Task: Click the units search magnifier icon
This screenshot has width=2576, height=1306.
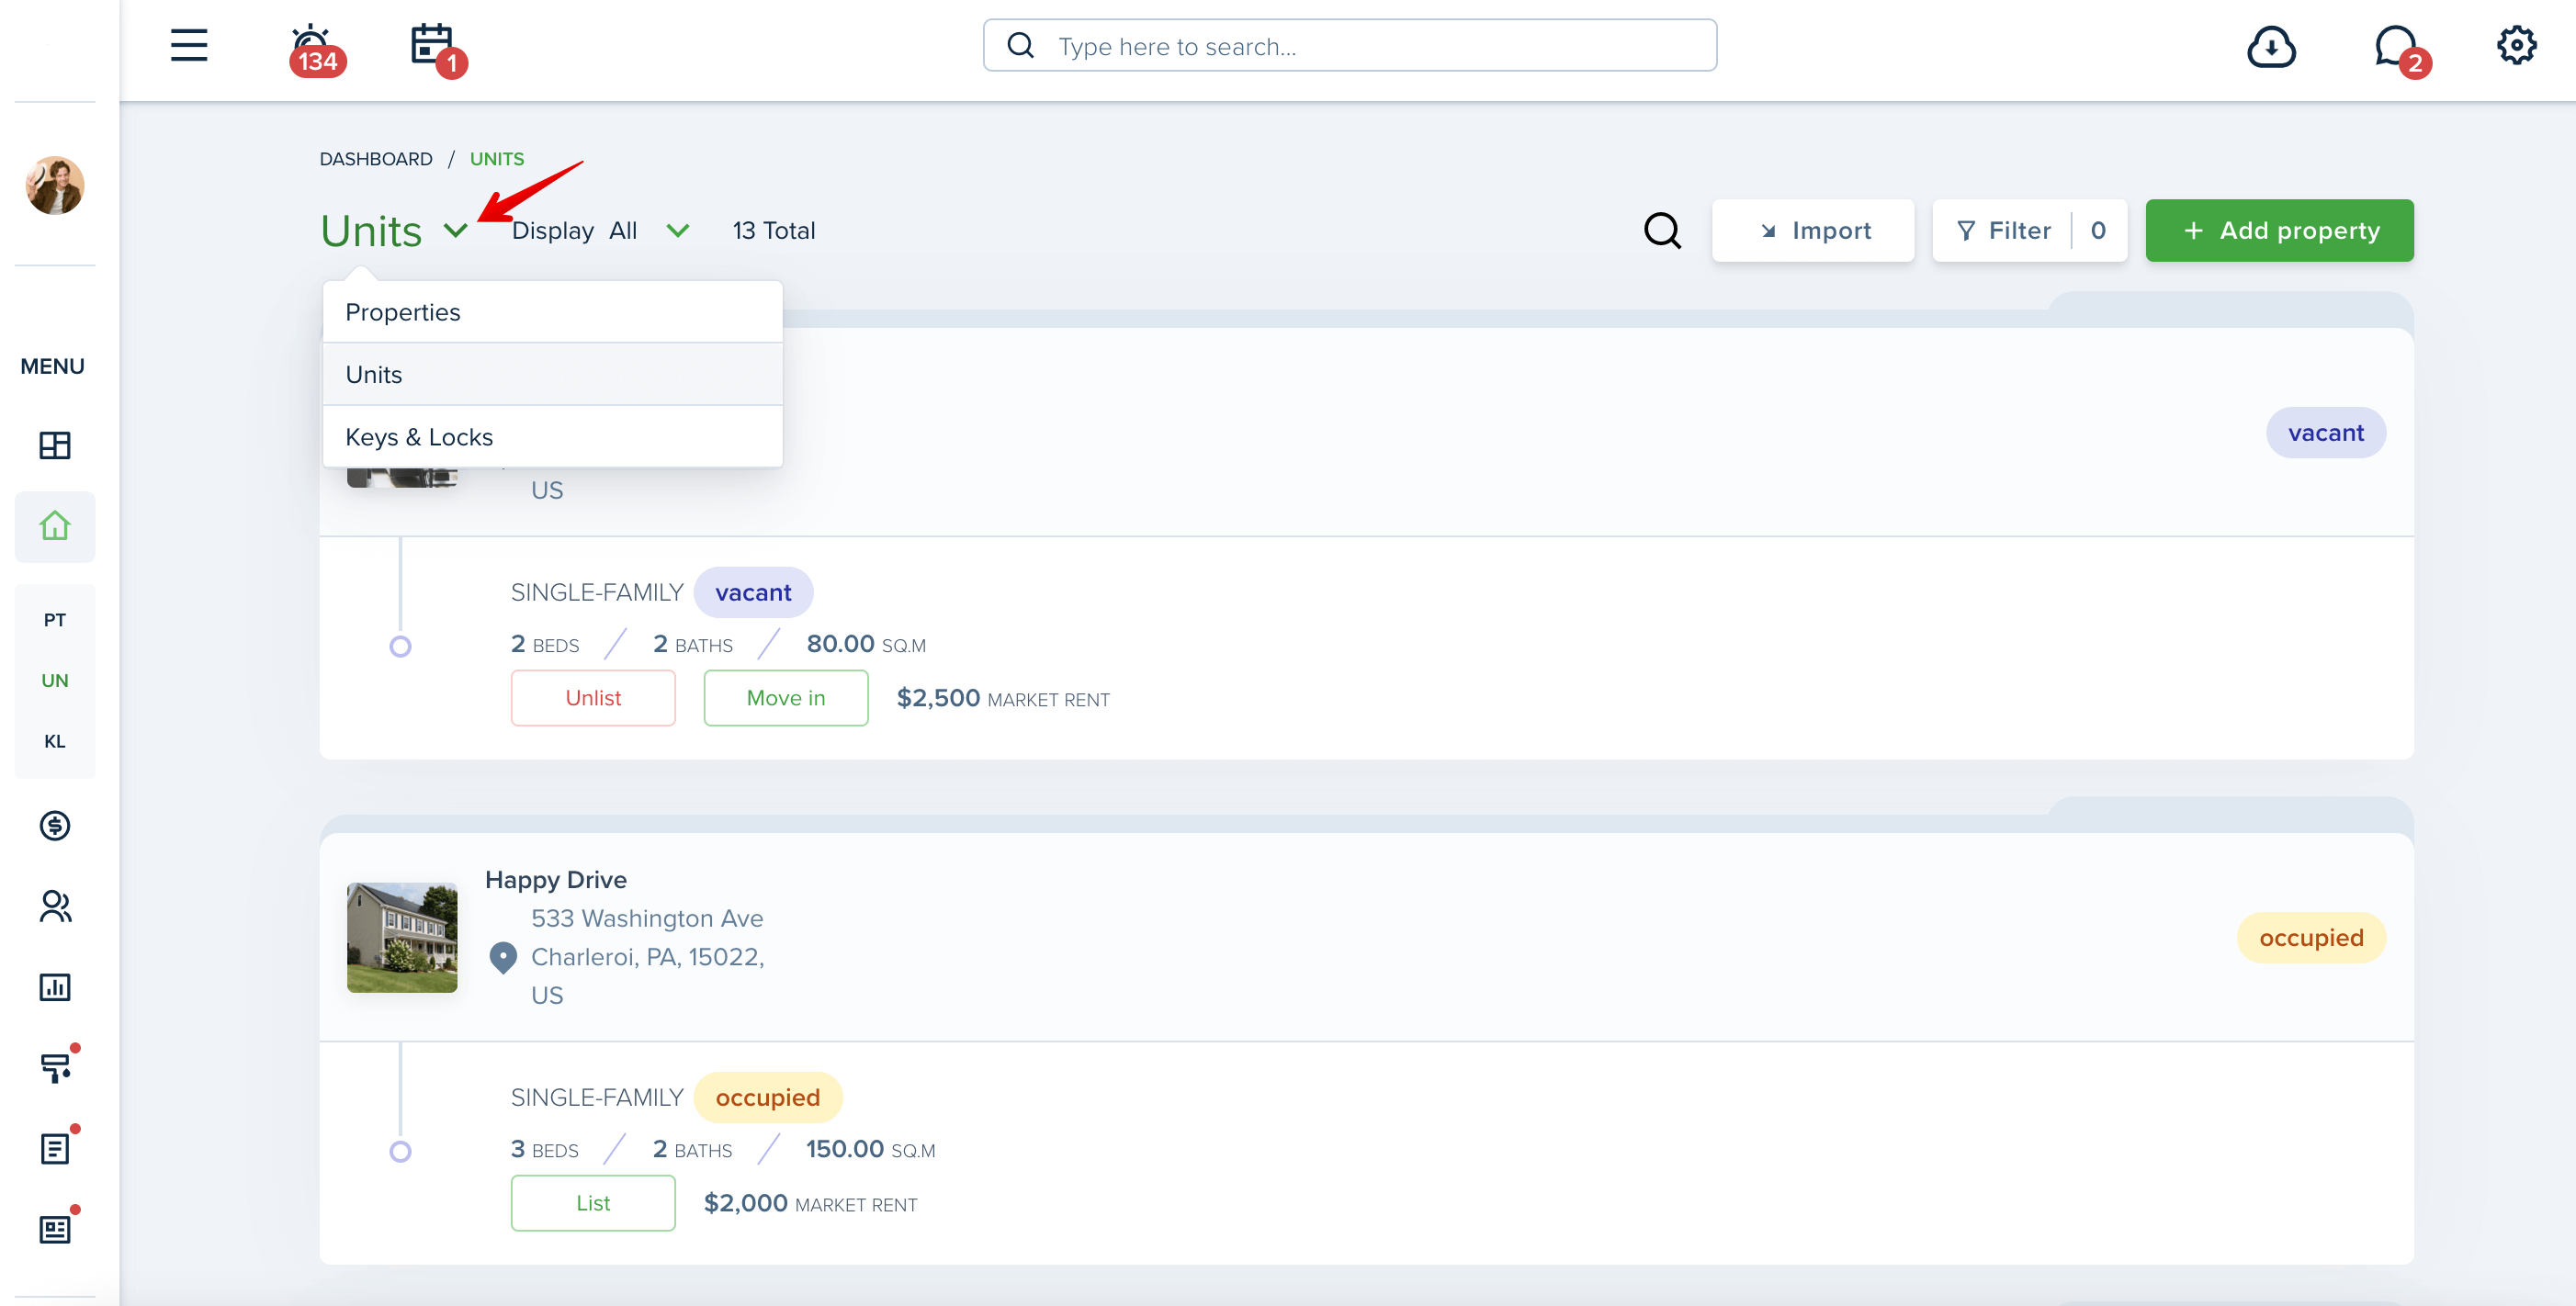Action: tap(1663, 231)
